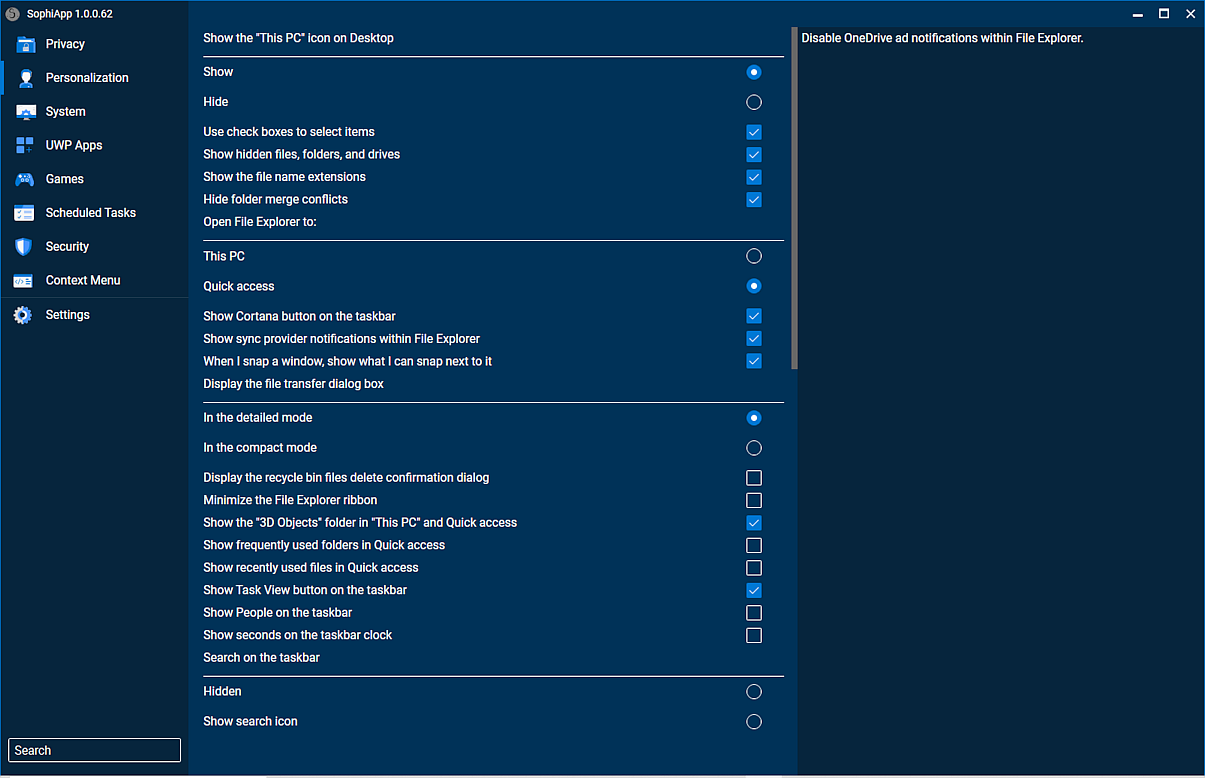Image resolution: width=1205 pixels, height=778 pixels.
Task: Enable recycle bin delete confirmation dialog
Action: tap(754, 478)
